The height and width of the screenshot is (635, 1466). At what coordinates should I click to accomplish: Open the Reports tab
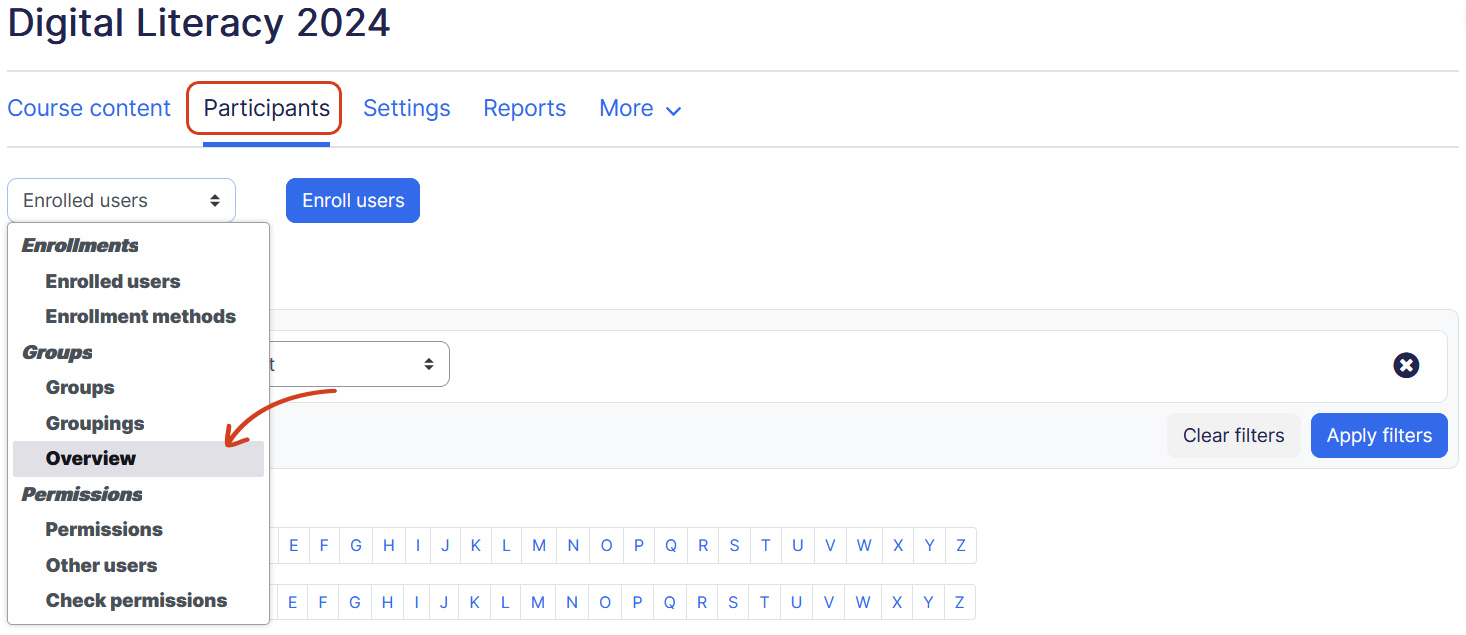click(524, 108)
